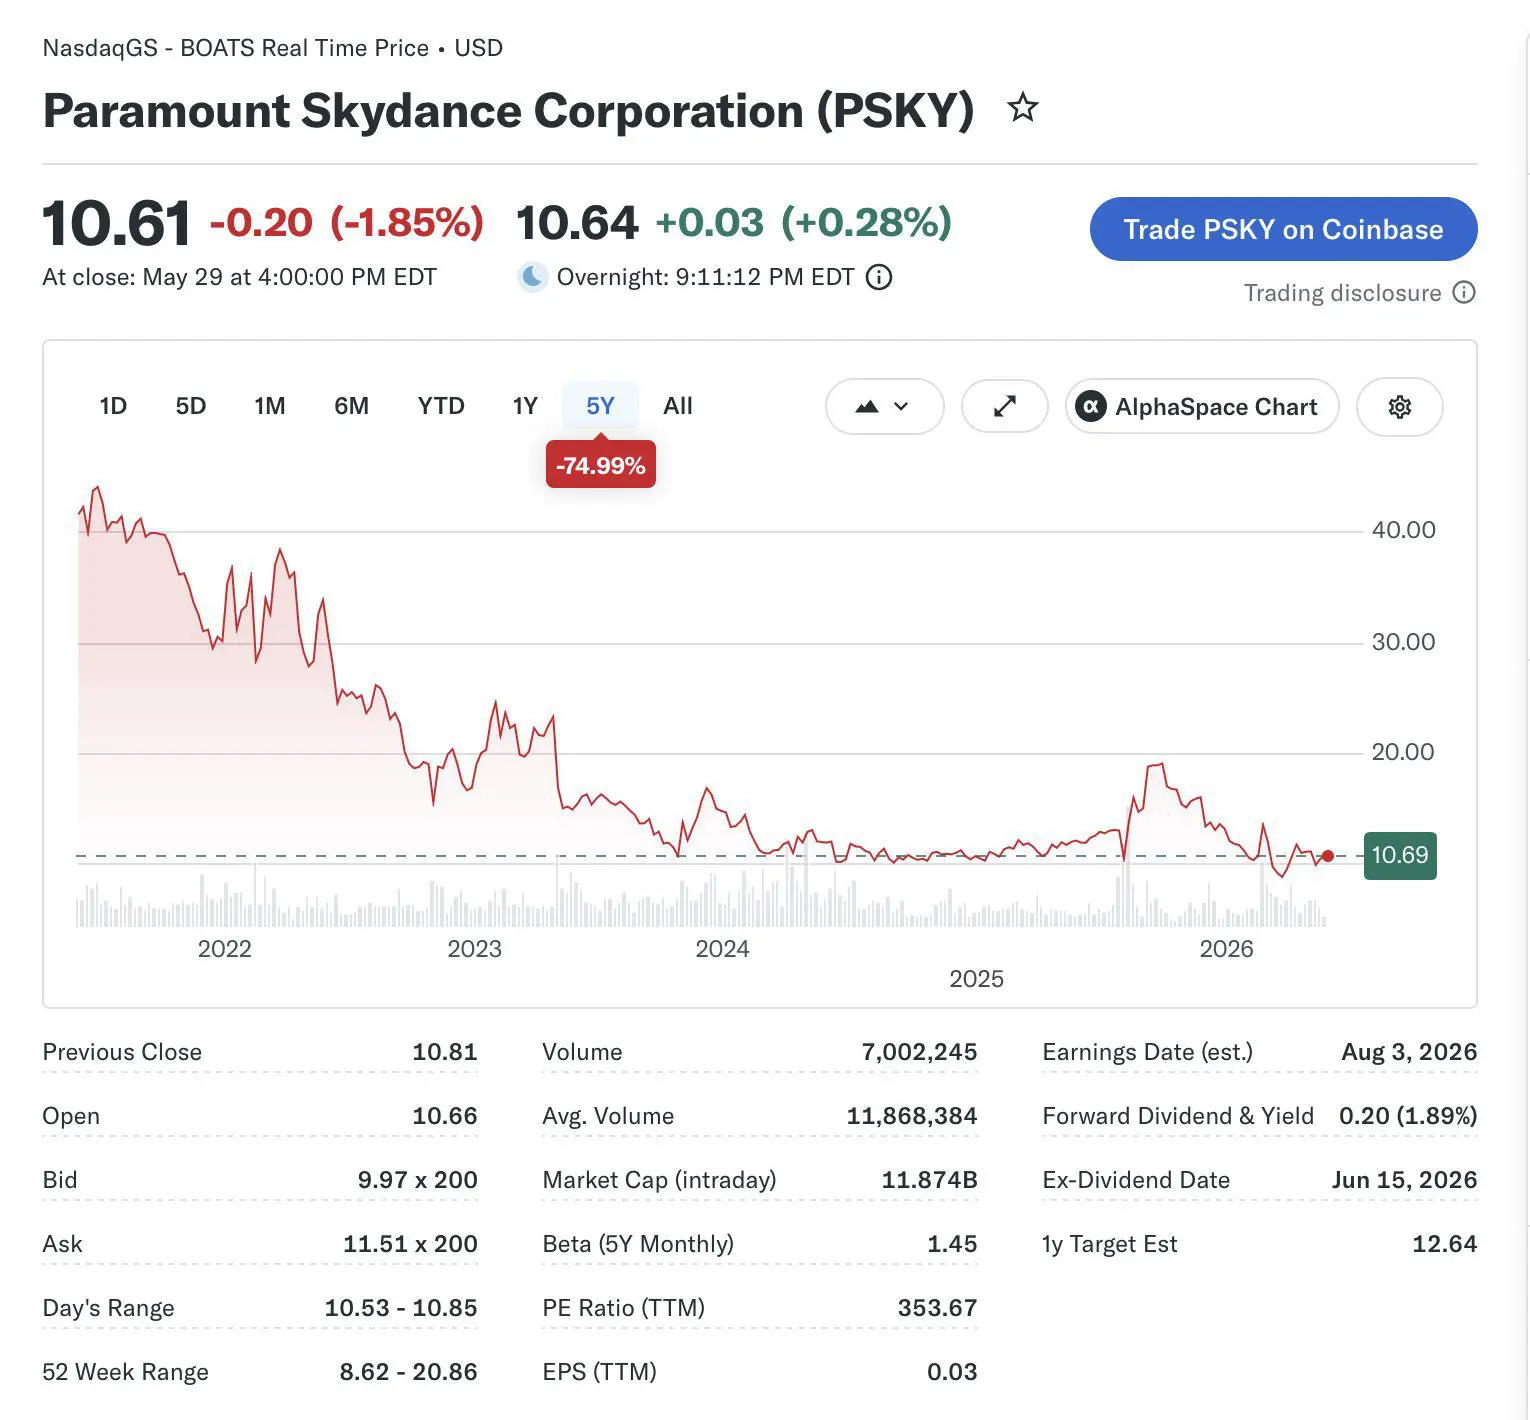Screen dimensions: 1530x1420
Task: Click the overnight price 10.64
Action: point(577,222)
